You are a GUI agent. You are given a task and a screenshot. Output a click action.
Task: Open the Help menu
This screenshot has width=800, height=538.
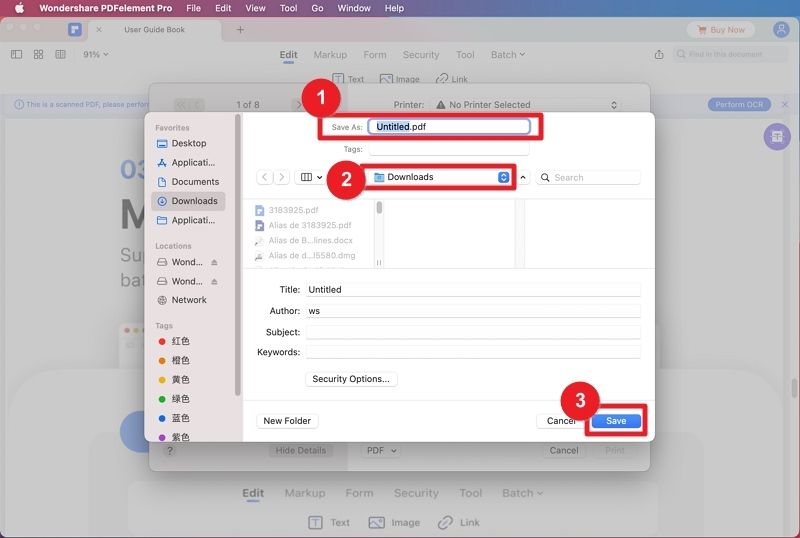[394, 8]
